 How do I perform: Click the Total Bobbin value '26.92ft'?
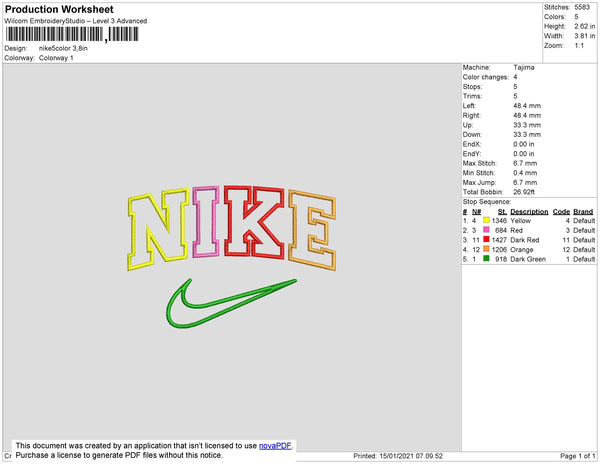click(524, 192)
